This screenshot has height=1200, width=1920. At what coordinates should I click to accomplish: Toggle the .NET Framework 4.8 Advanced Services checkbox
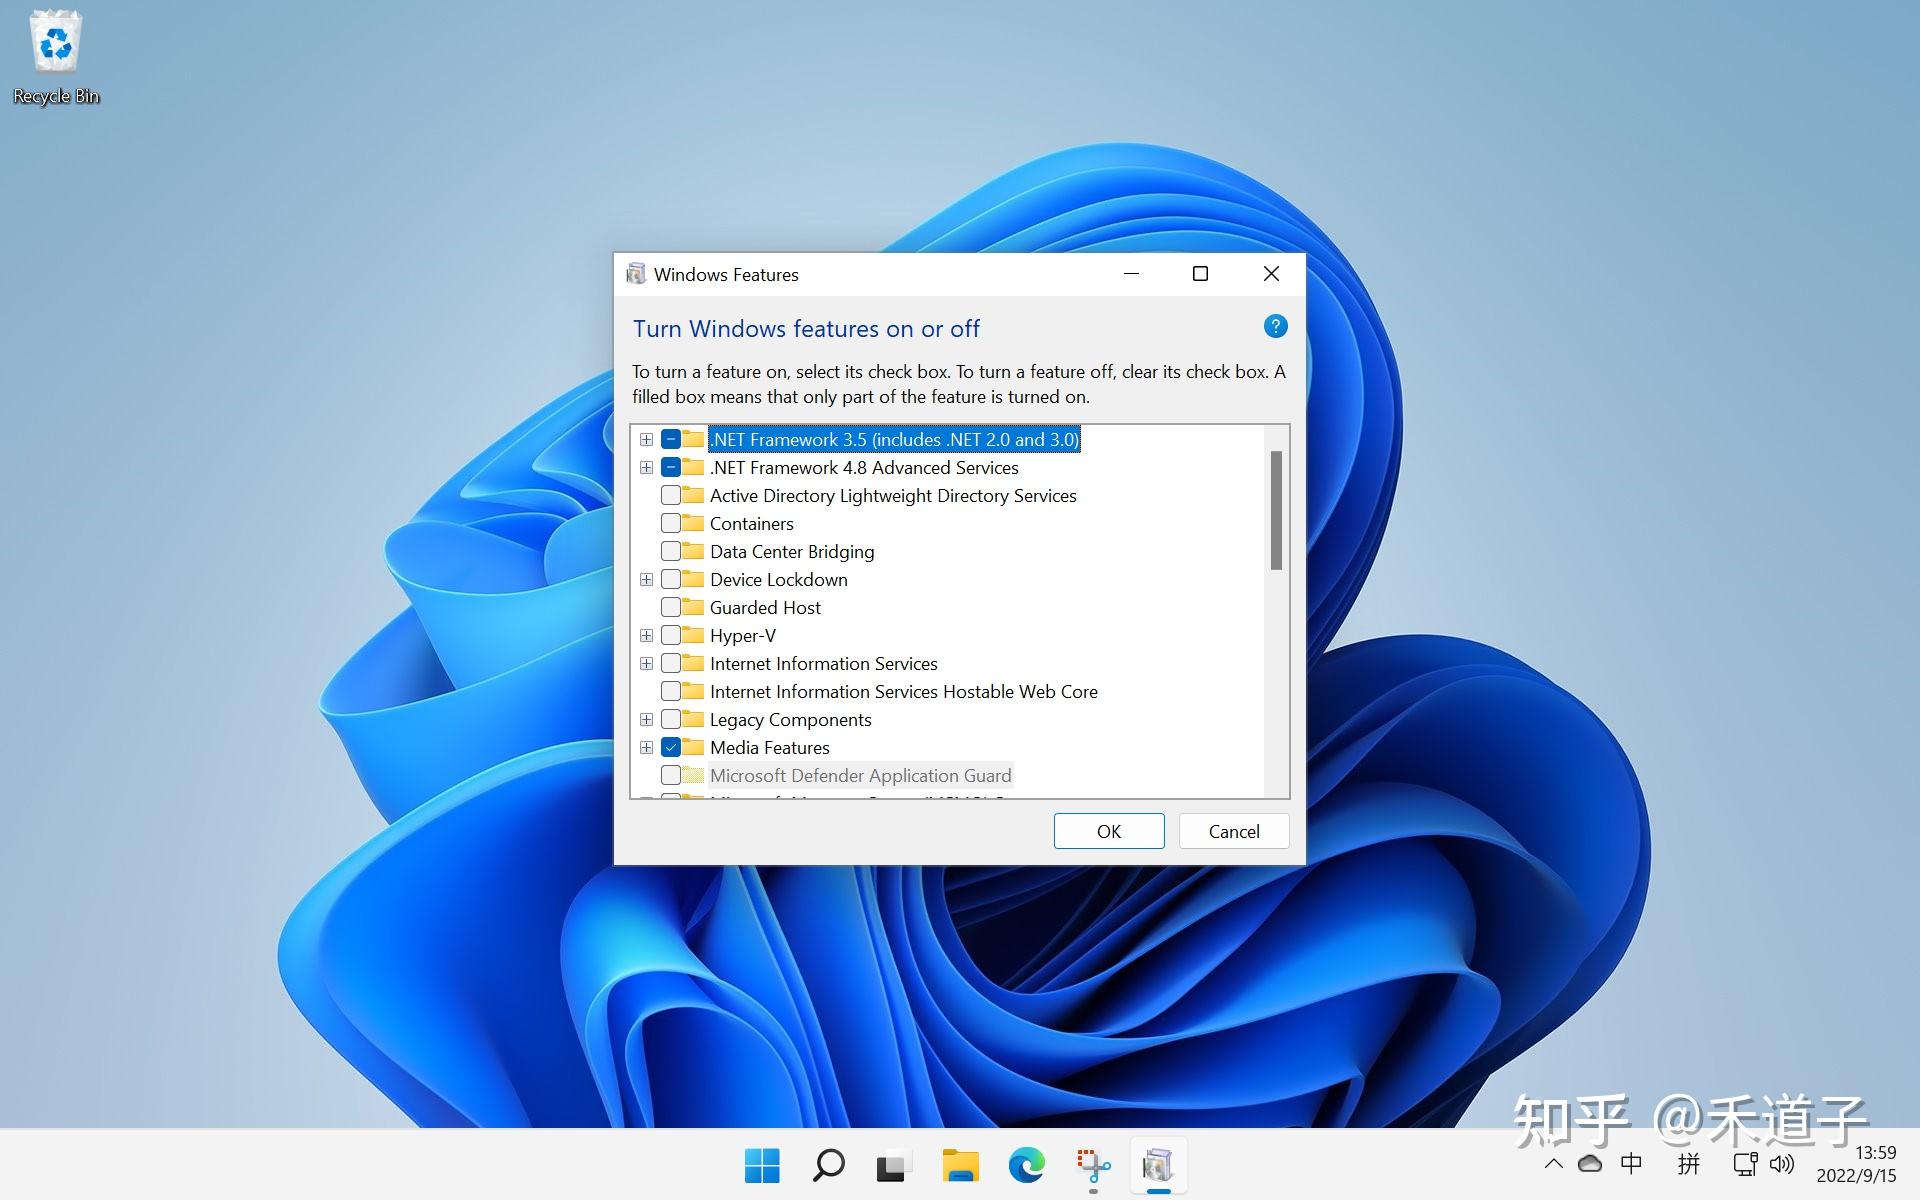[671, 467]
